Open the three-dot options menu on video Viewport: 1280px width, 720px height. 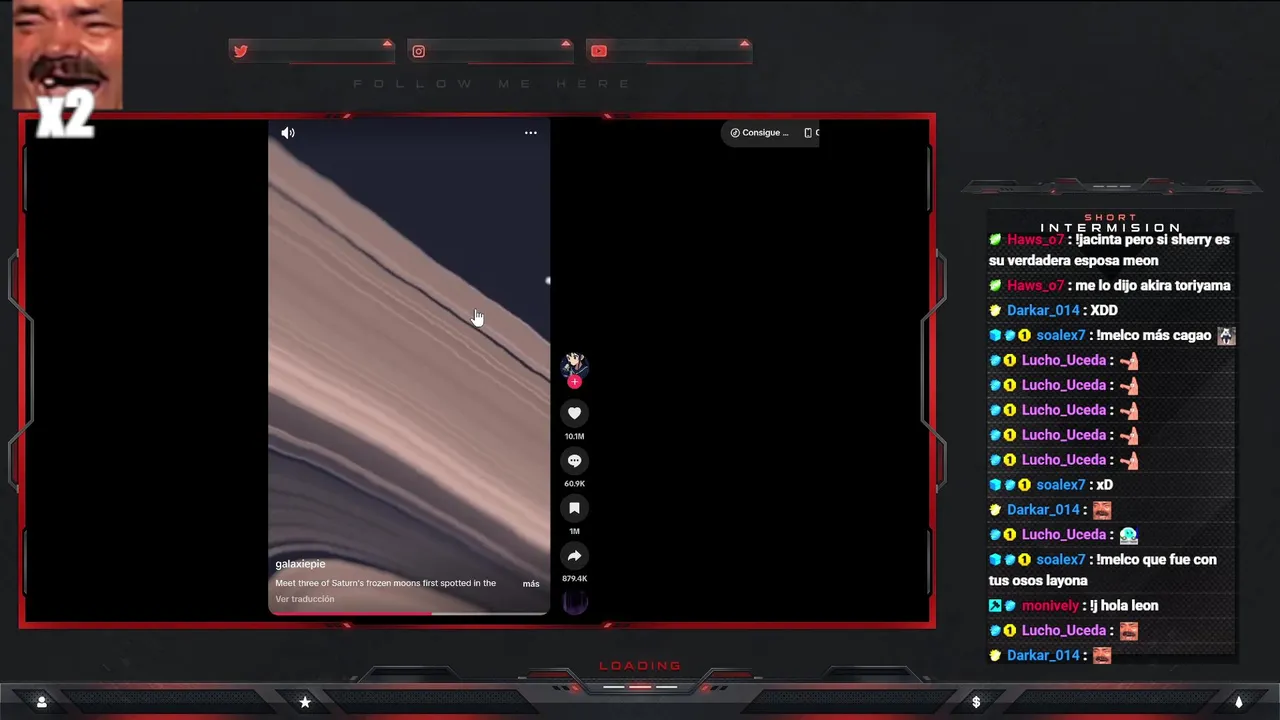pyautogui.click(x=531, y=133)
